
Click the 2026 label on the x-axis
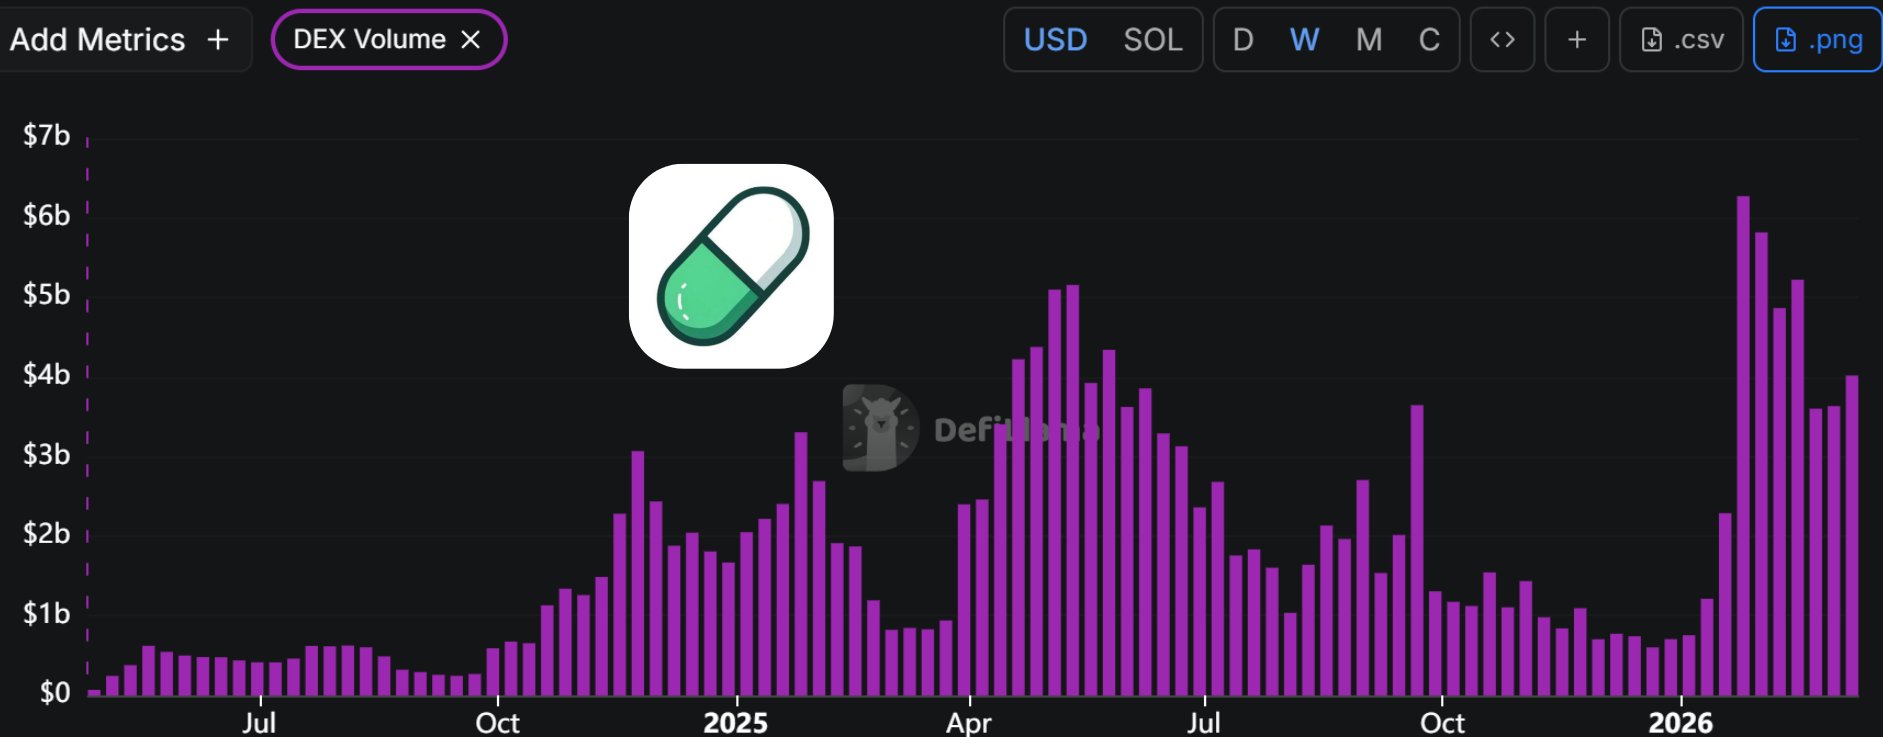1680,722
